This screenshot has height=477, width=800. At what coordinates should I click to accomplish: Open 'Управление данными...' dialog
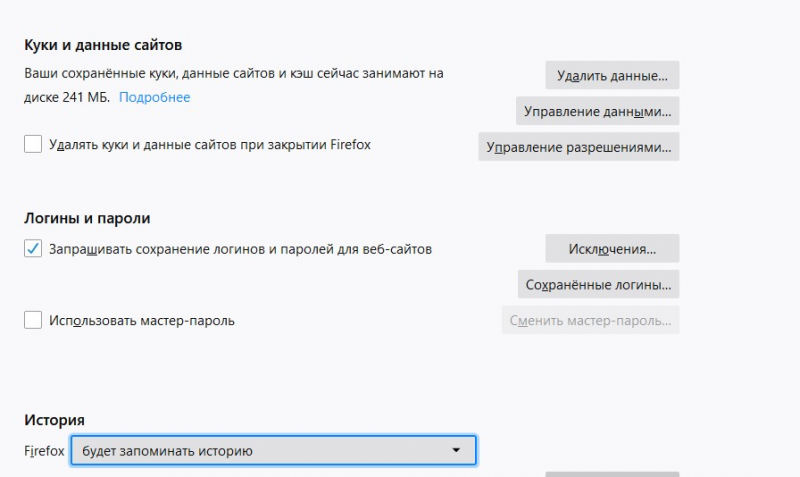pos(598,110)
